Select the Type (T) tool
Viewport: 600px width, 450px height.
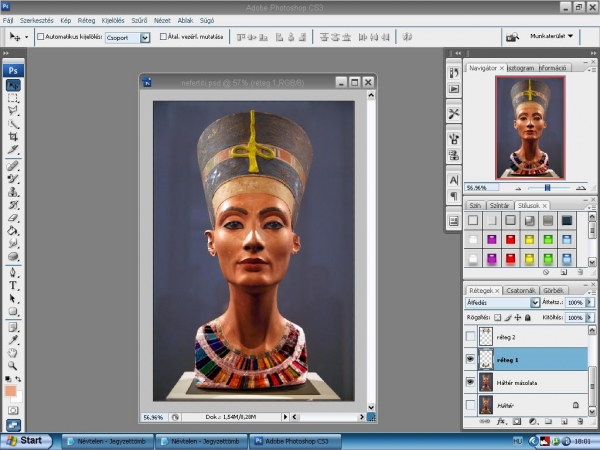click(13, 285)
